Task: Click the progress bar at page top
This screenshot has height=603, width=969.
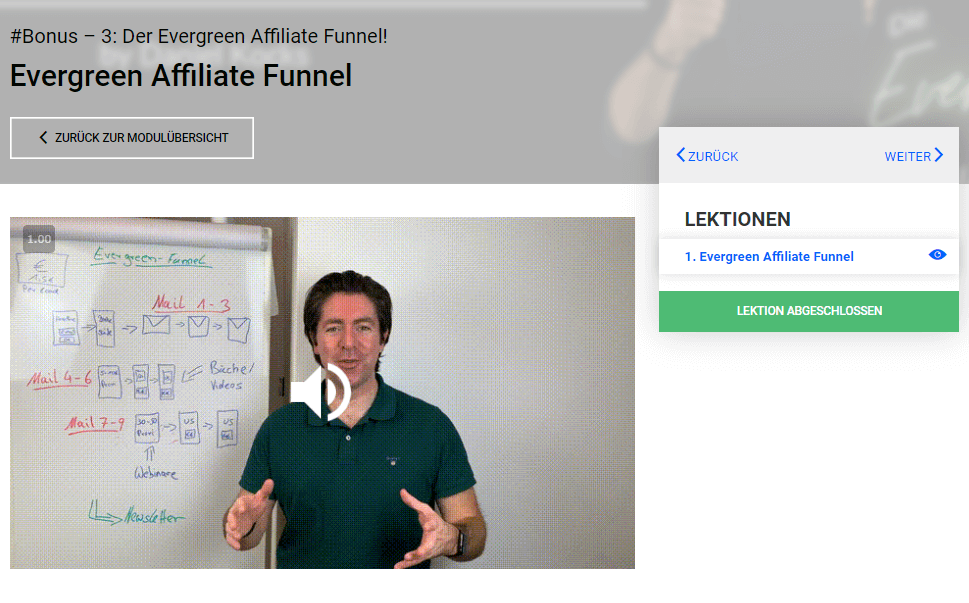Action: [323, 4]
